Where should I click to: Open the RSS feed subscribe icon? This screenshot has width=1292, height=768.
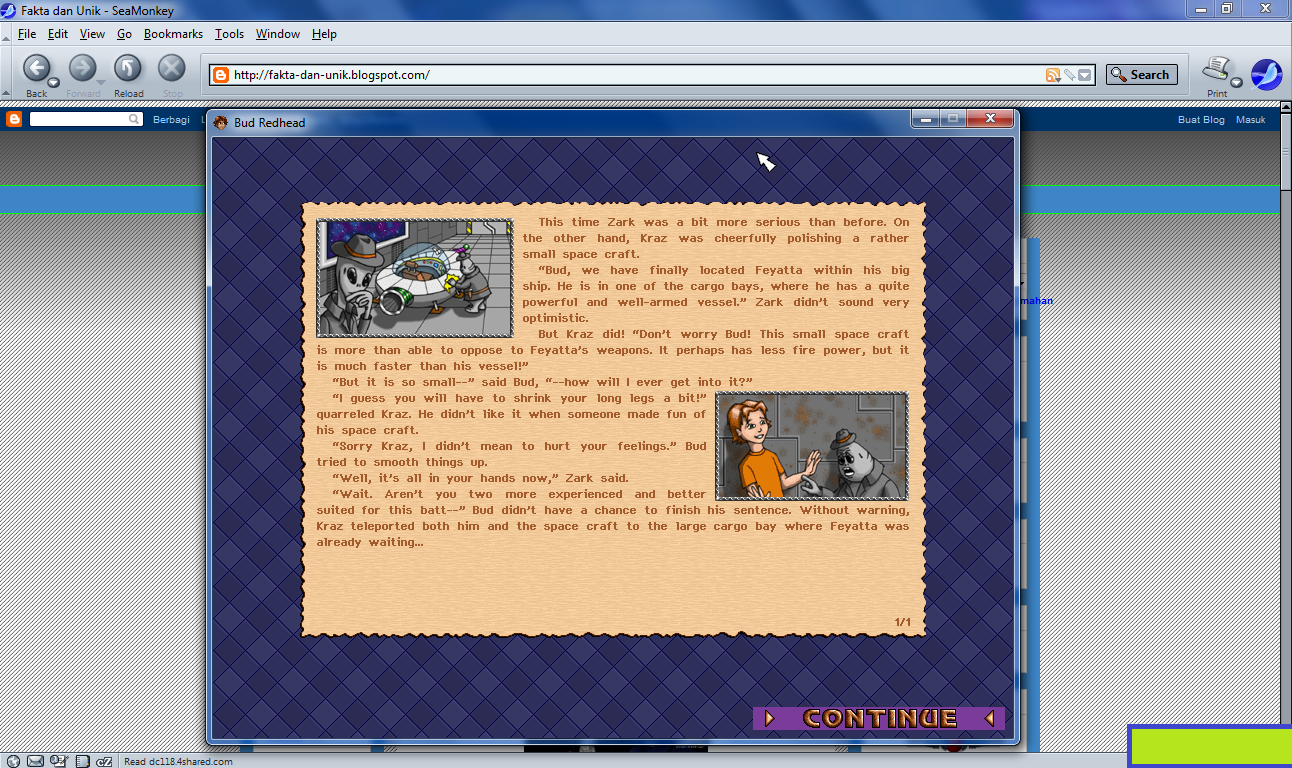(x=1052, y=75)
